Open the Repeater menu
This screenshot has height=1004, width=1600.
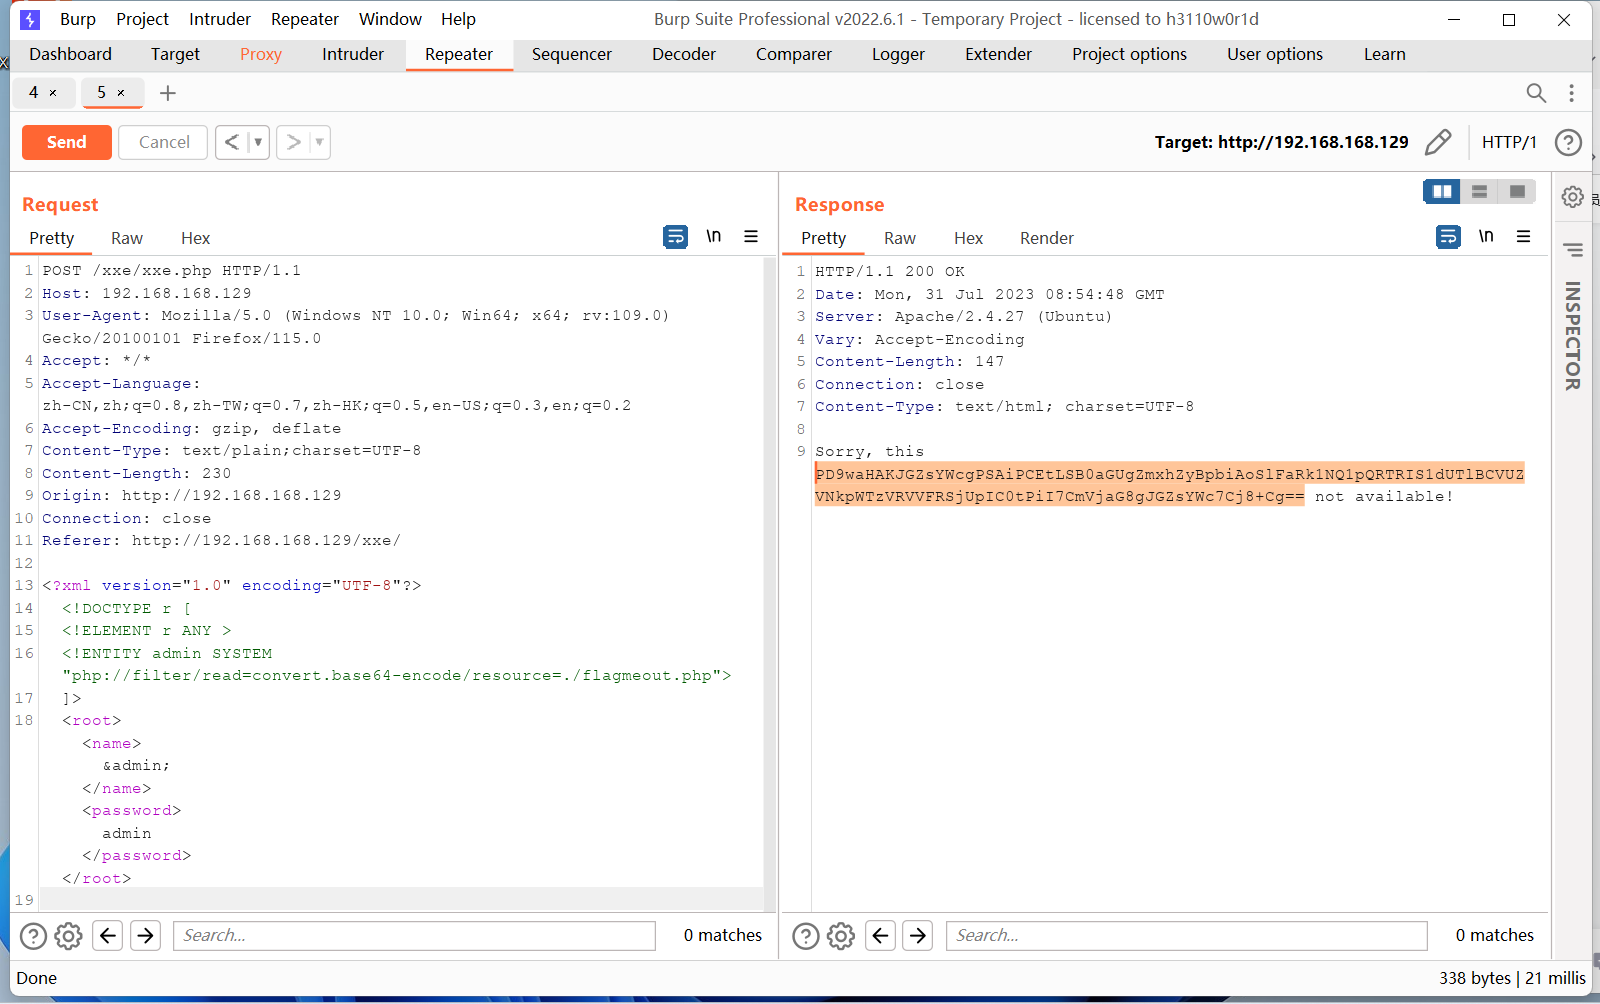pos(305,19)
